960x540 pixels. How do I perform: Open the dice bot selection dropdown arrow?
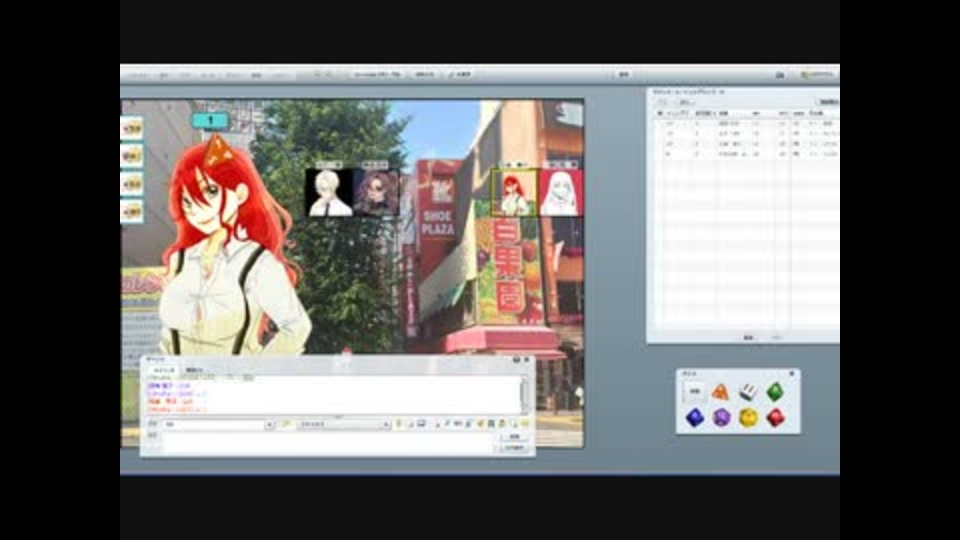point(386,424)
